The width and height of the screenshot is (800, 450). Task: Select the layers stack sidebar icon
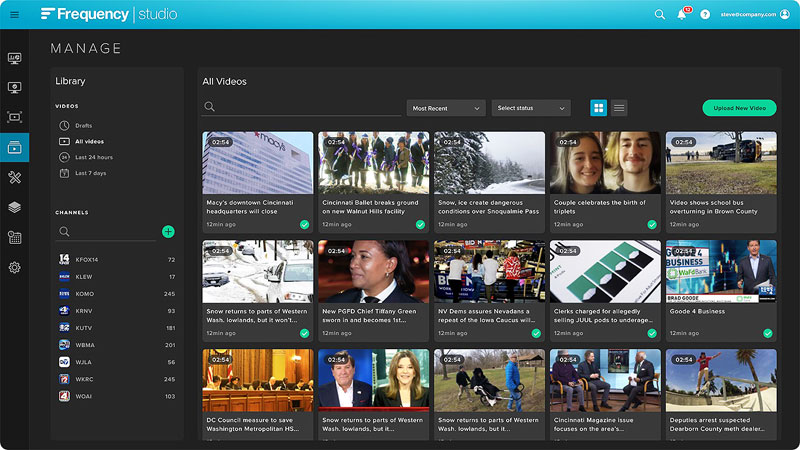pos(14,207)
